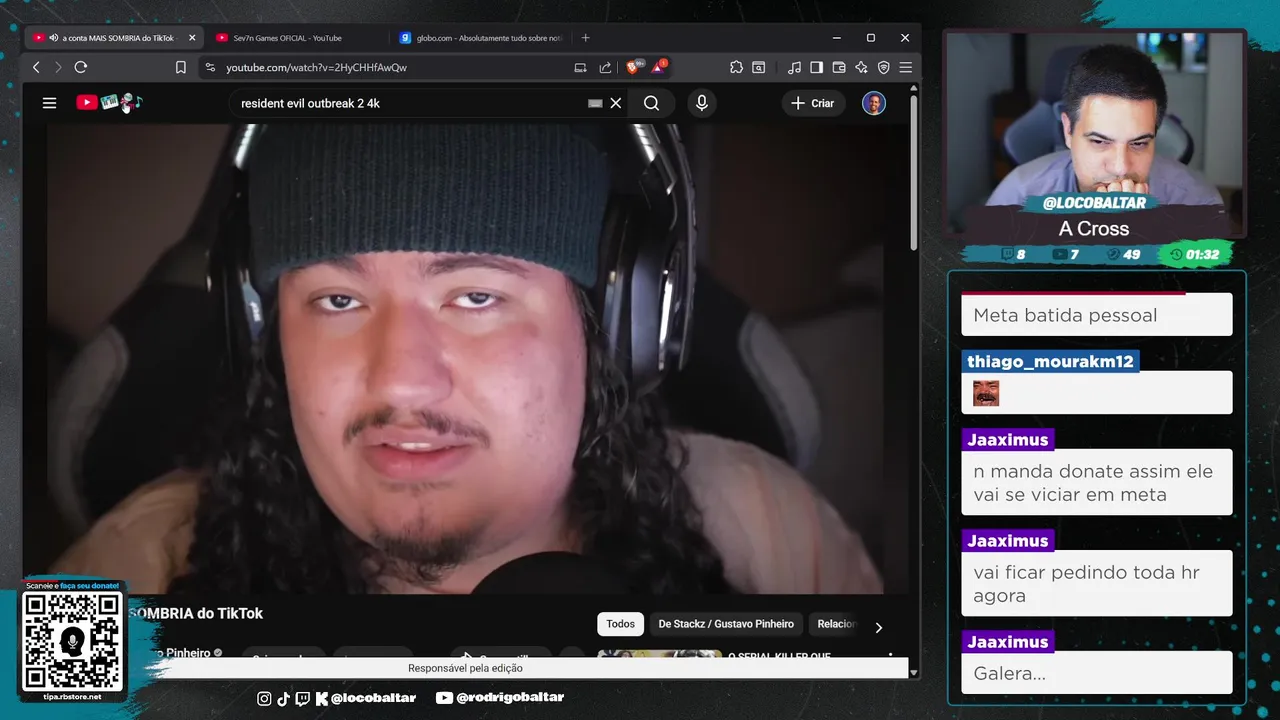Image resolution: width=1280 pixels, height=720 pixels.
Task: Open site settings icon in address bar
Action: [x=209, y=67]
